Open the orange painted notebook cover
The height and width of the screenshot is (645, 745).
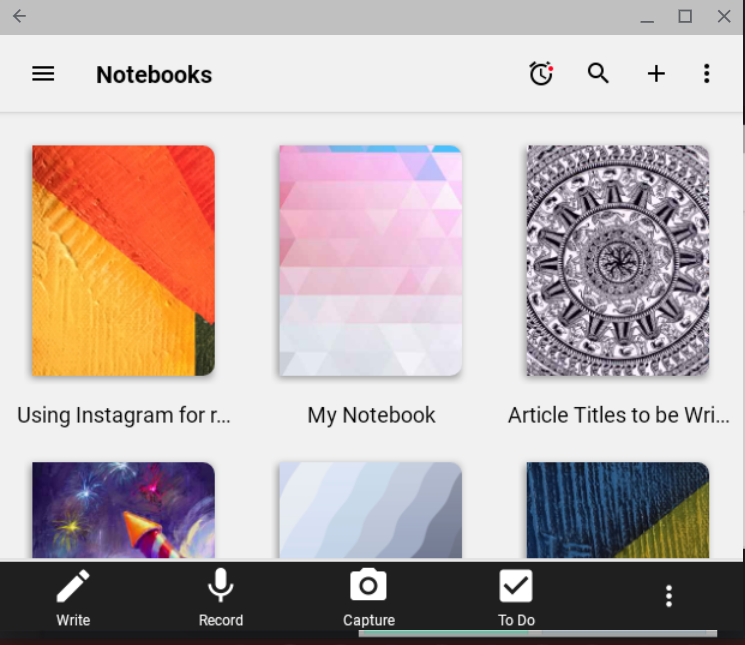click(x=123, y=261)
